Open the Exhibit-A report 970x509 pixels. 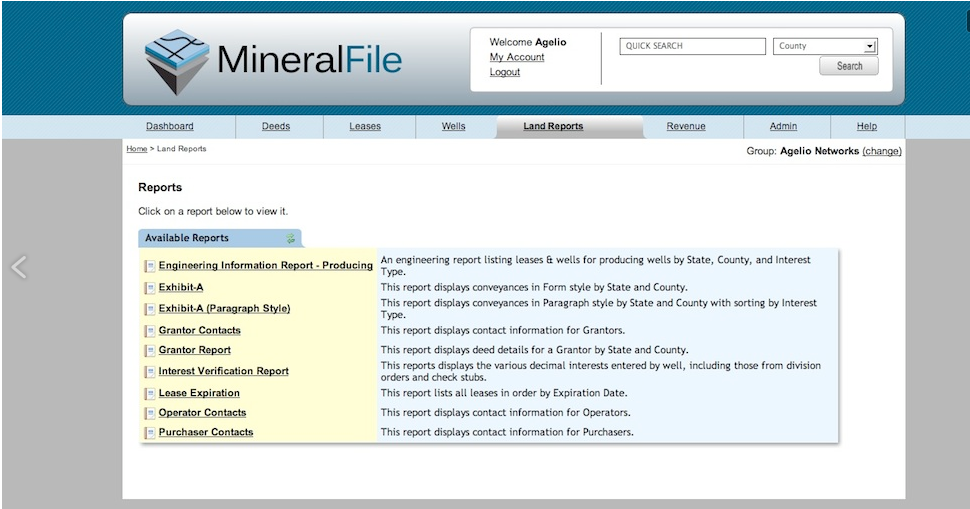[181, 287]
